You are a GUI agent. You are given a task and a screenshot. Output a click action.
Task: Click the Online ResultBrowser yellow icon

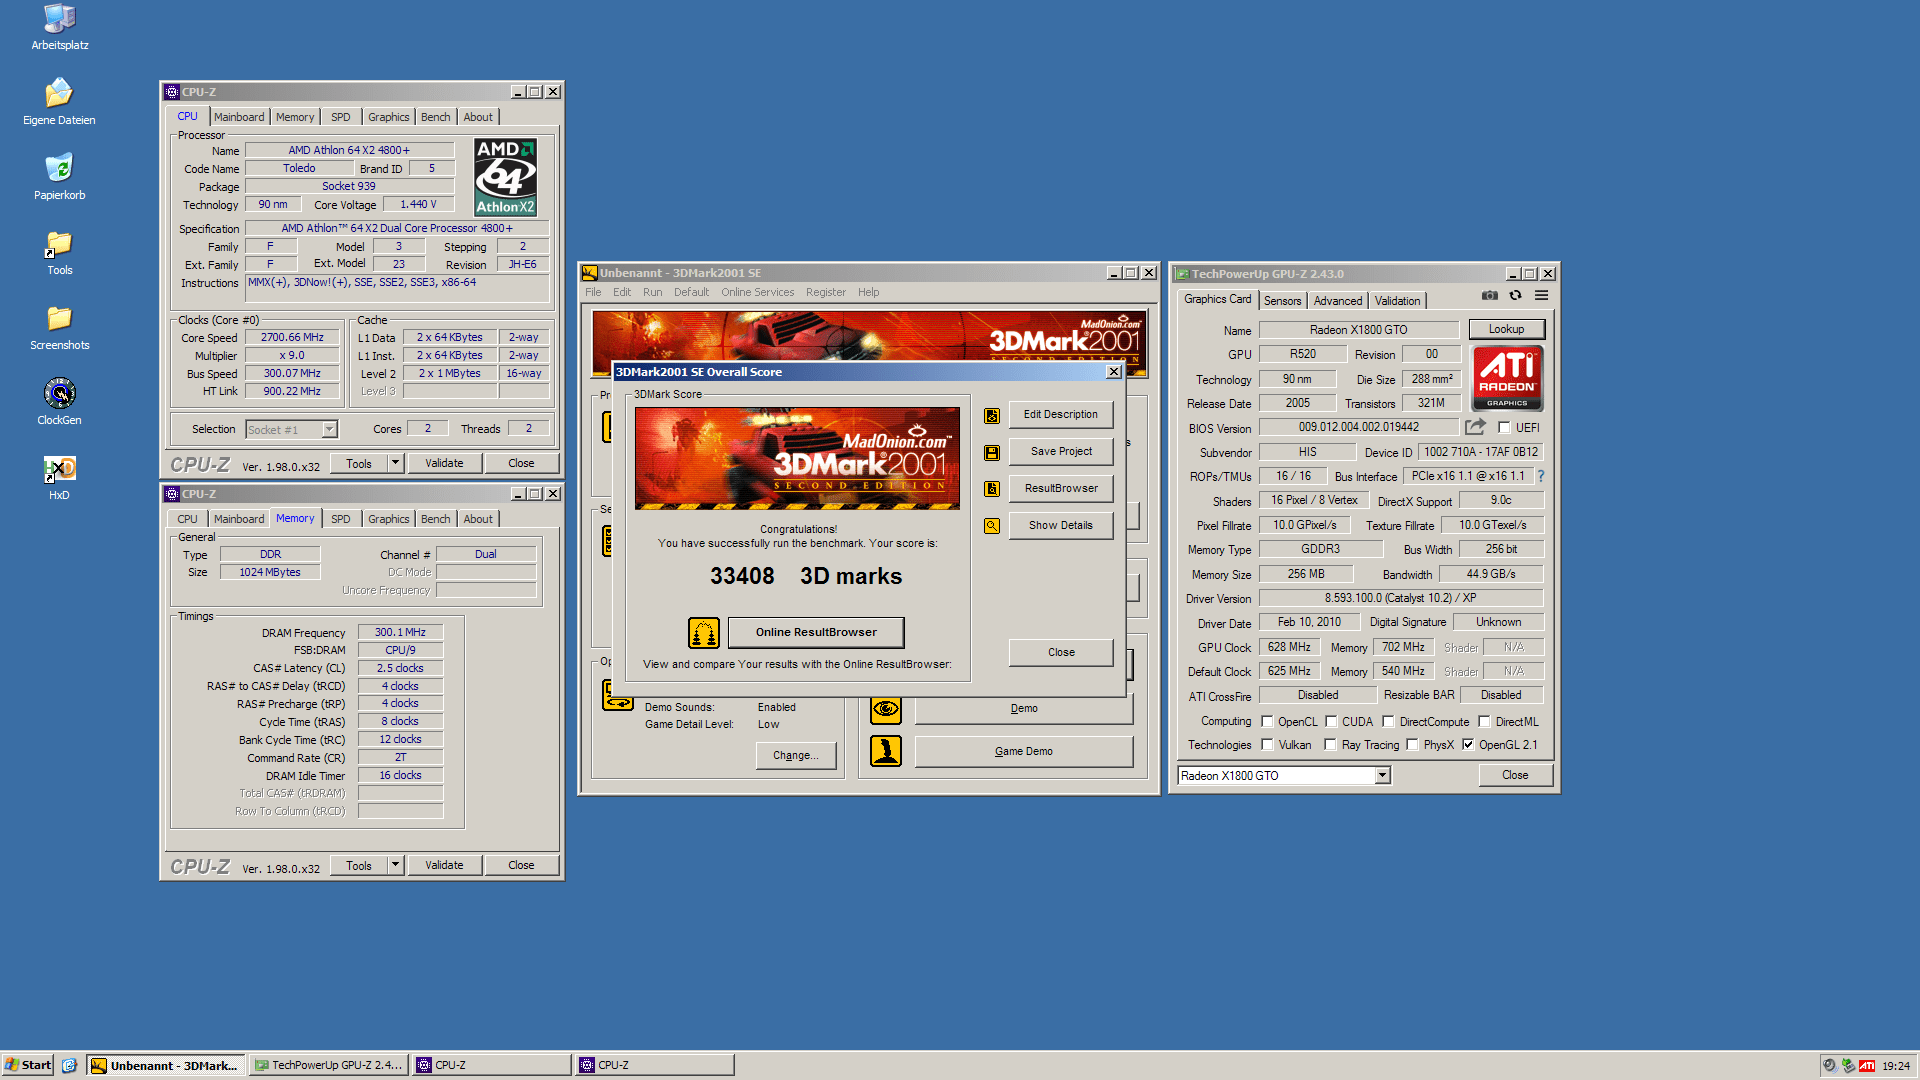point(704,633)
